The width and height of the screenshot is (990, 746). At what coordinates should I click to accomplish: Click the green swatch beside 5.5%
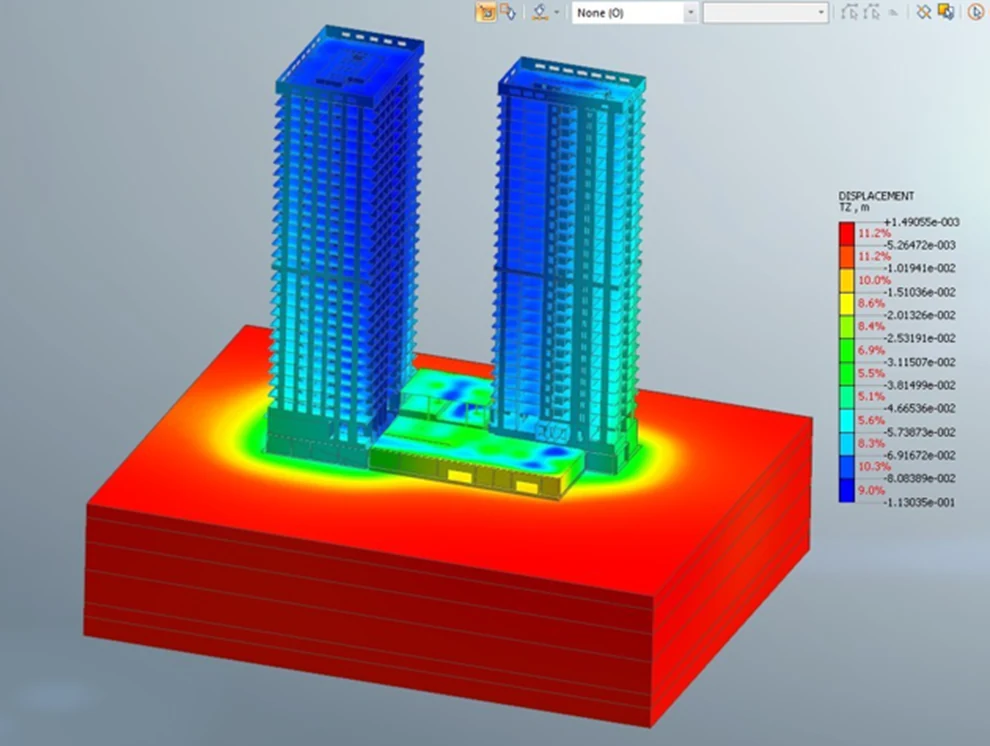point(847,374)
